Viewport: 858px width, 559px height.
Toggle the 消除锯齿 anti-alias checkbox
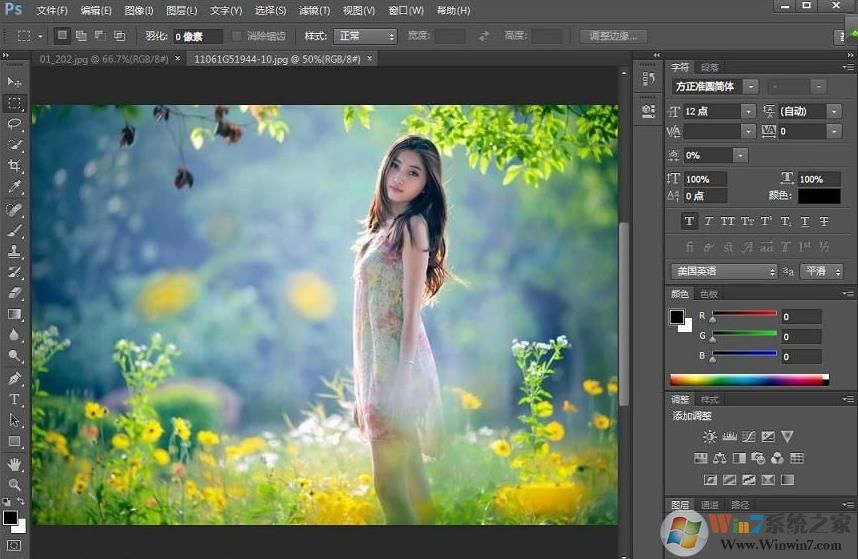236,36
